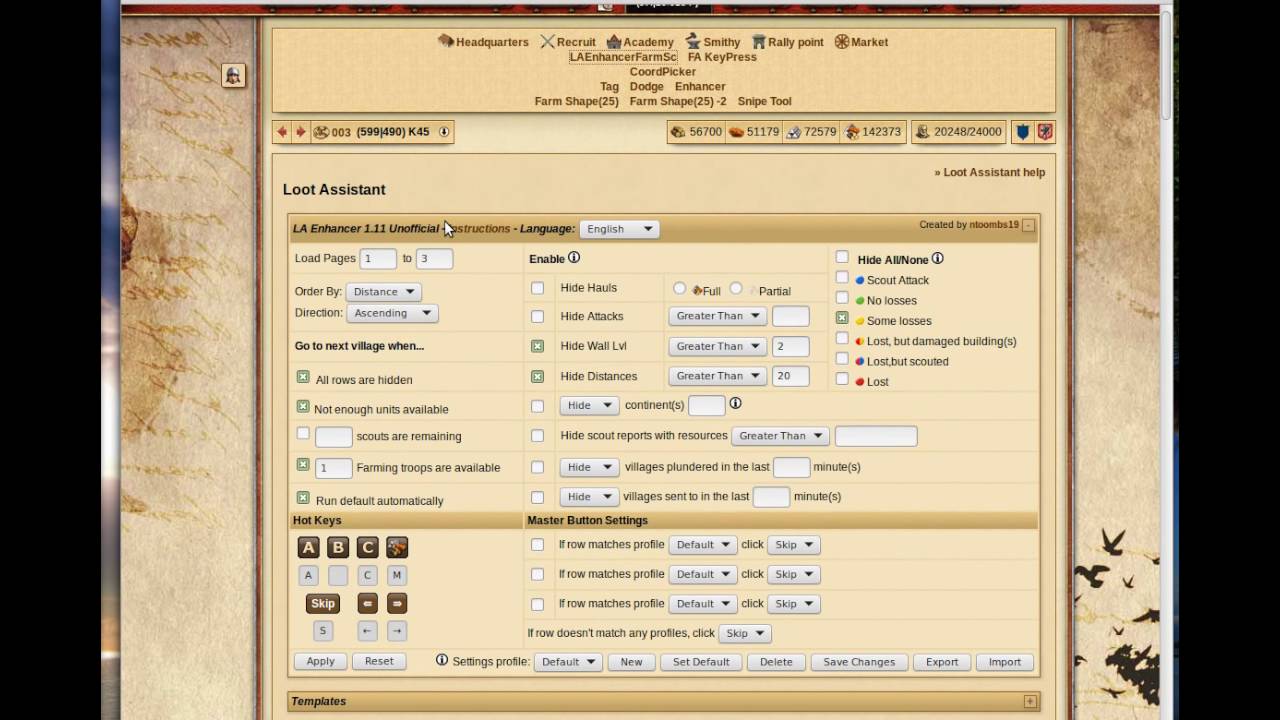
Task: Click the blue shield icon in the header
Action: [x=1023, y=132]
